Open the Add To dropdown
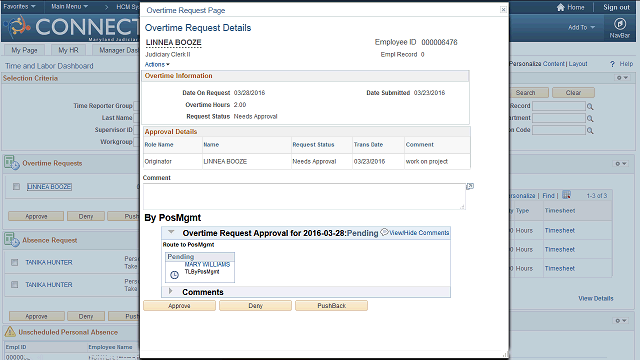The height and width of the screenshot is (360, 640). 581,27
